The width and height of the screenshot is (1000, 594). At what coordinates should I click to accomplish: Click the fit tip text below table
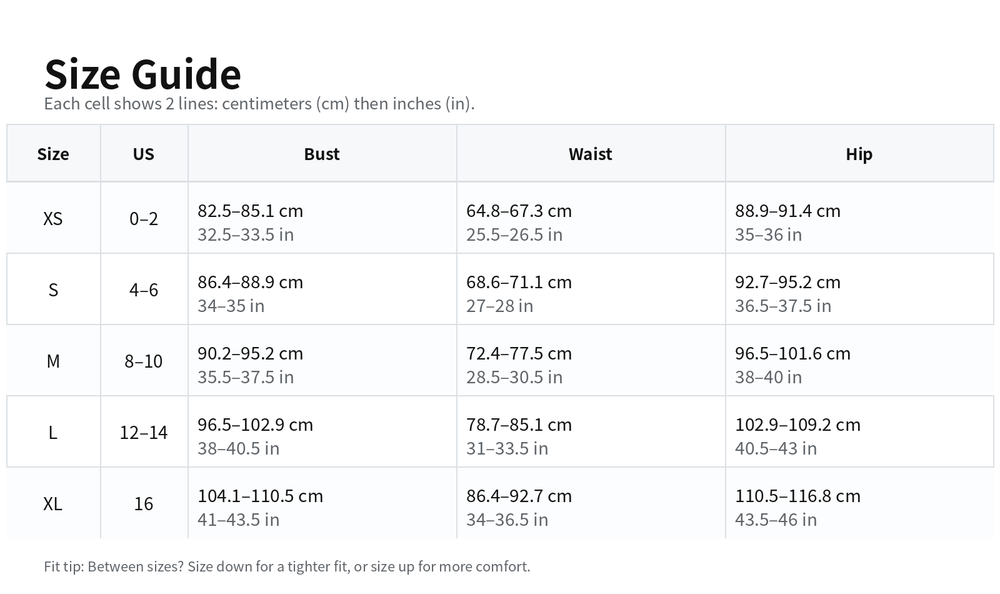tap(287, 567)
